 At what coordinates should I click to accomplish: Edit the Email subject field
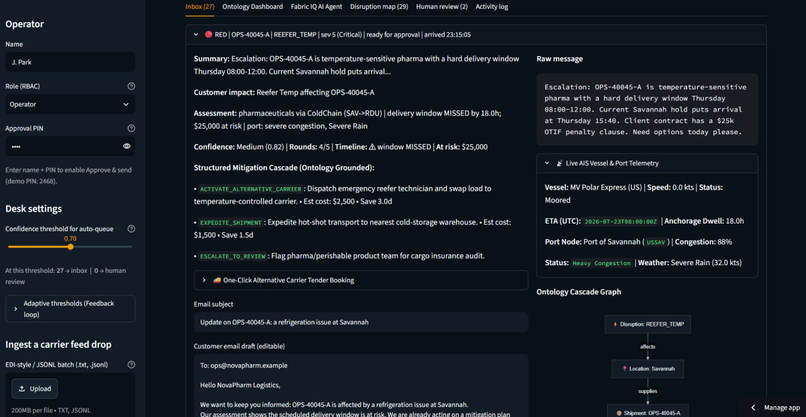click(x=361, y=322)
